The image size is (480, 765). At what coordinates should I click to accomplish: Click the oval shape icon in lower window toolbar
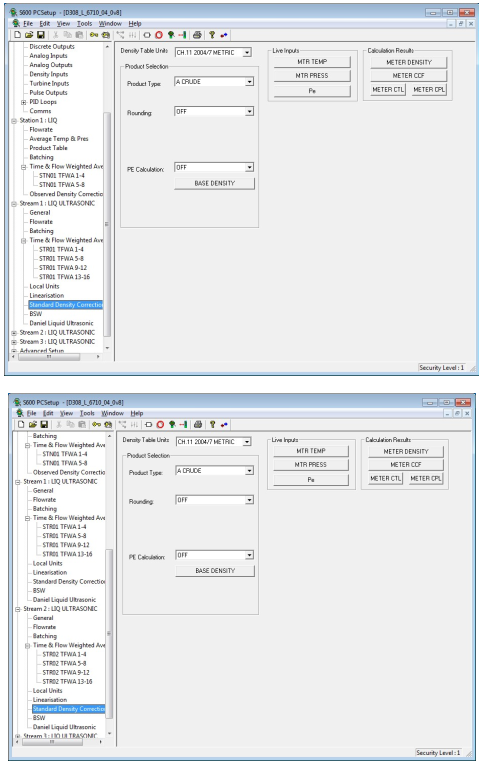click(149, 424)
